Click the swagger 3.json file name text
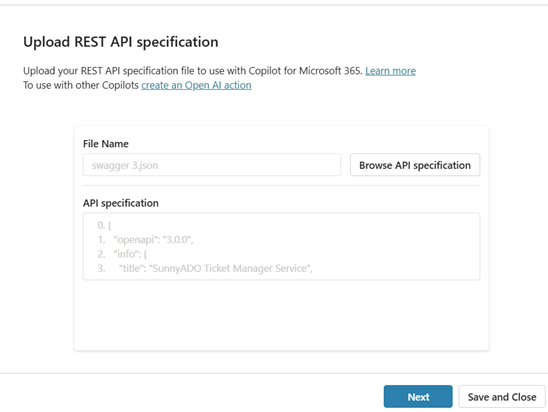Viewport: 548px width, 412px height. tap(125, 165)
